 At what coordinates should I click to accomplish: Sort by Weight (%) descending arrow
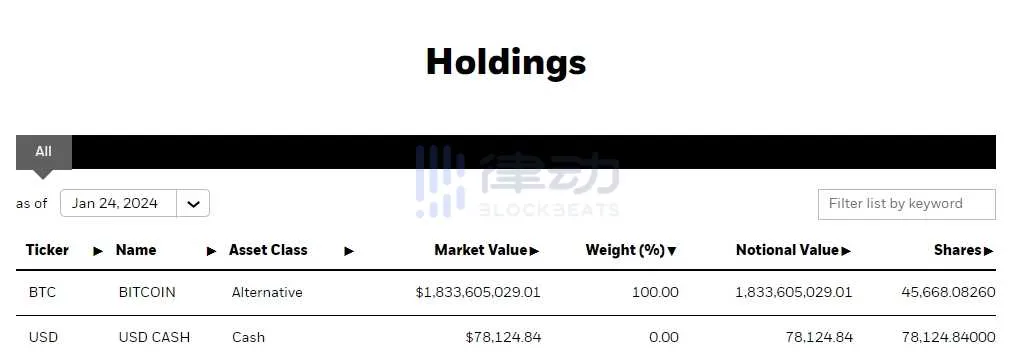coord(672,251)
